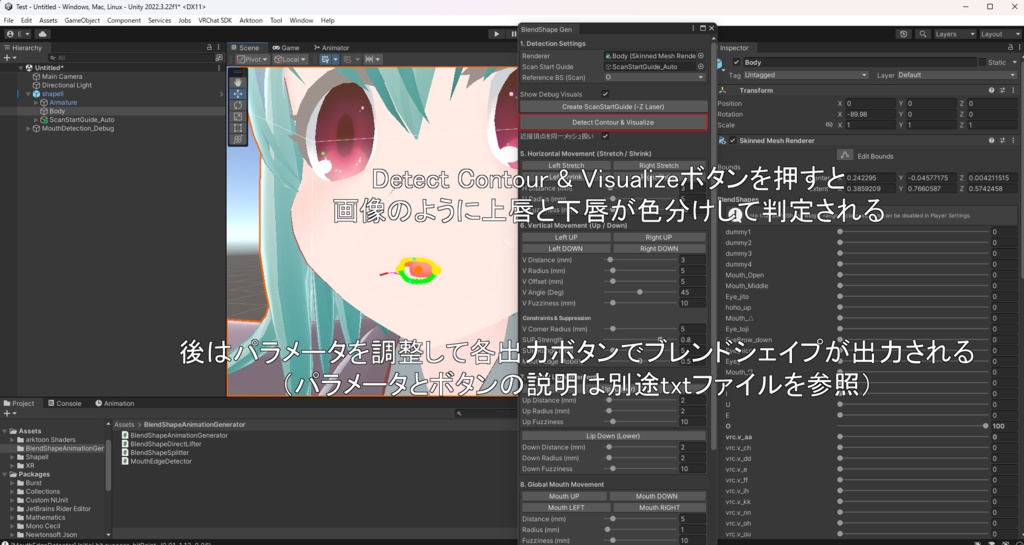This screenshot has height=545, width=1024.
Task: Select the Rotate tool in Scene toolbar
Action: click(x=238, y=105)
